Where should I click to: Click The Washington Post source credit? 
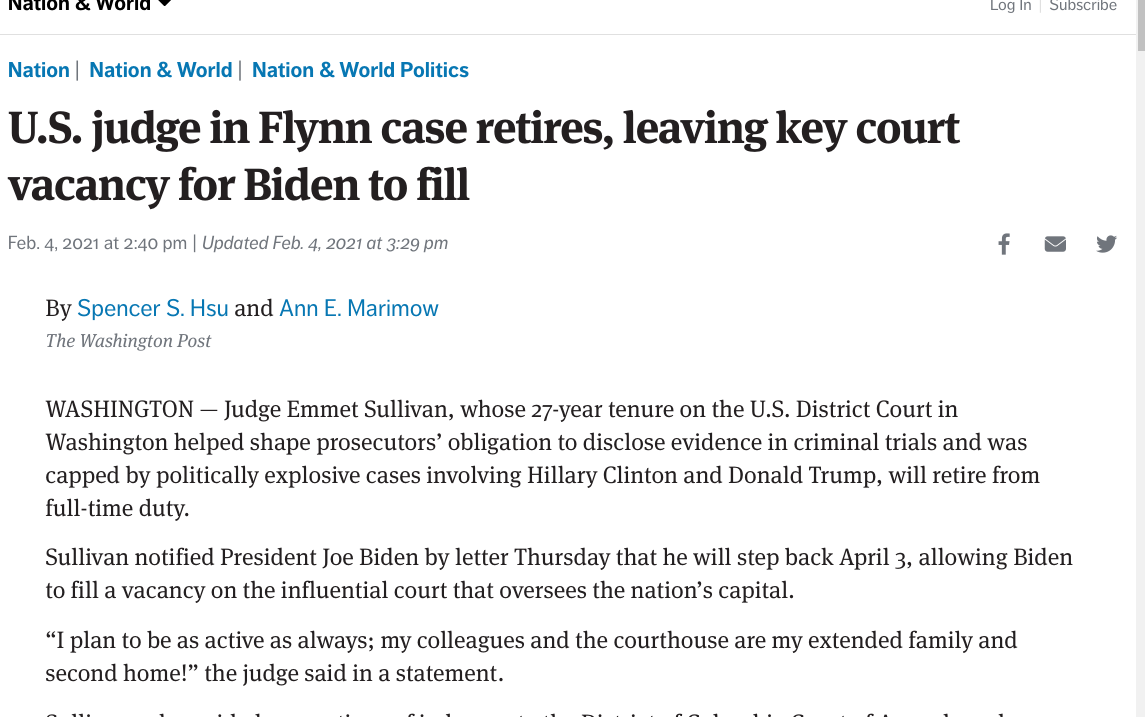point(128,341)
